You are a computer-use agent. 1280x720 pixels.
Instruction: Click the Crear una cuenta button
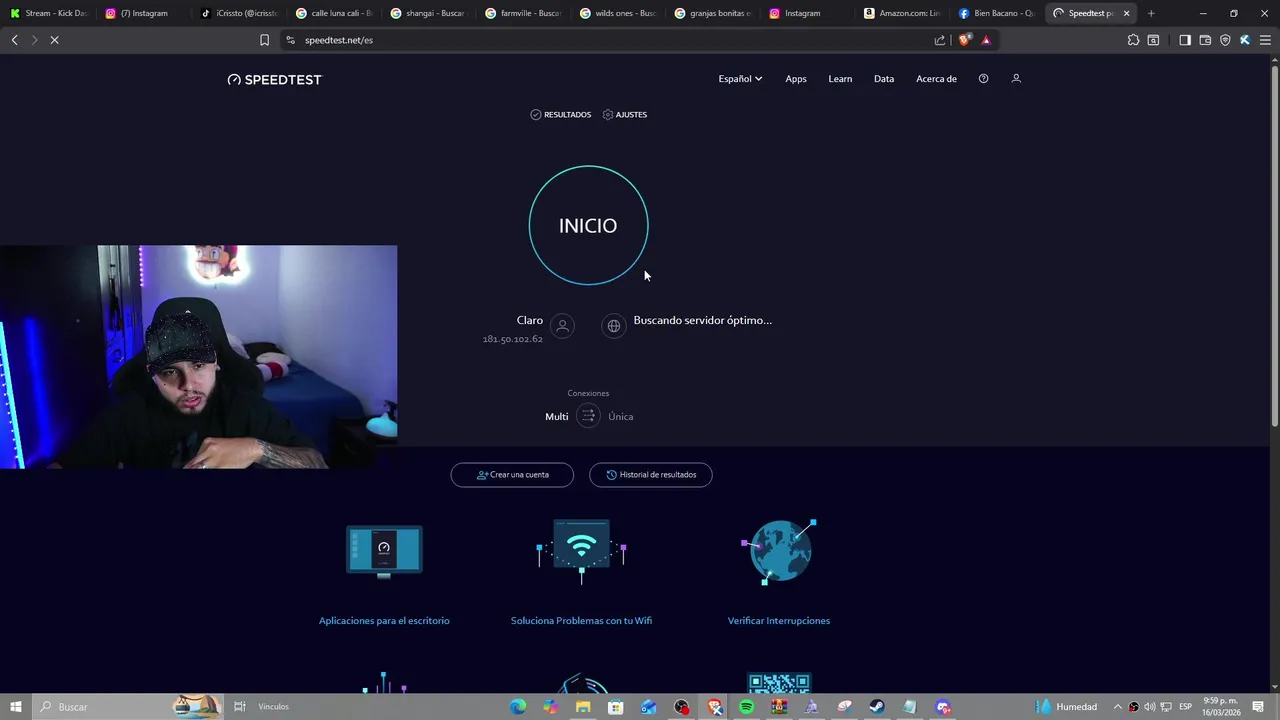coord(512,475)
